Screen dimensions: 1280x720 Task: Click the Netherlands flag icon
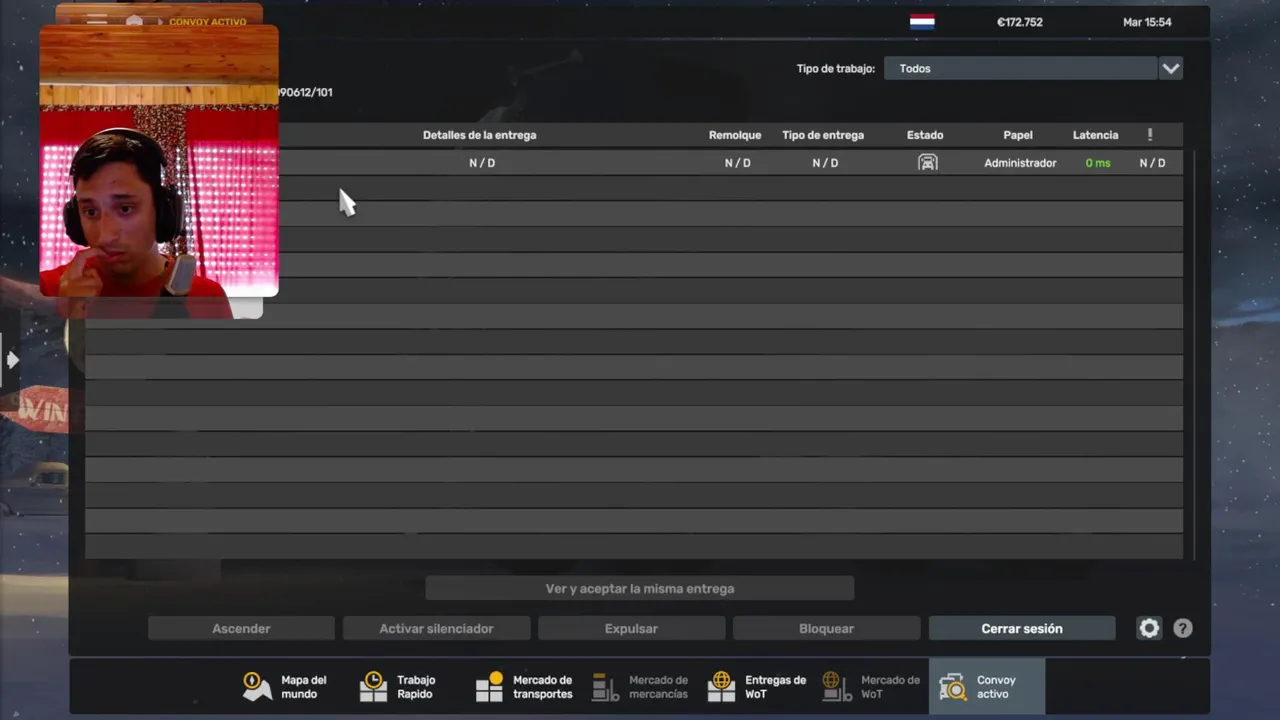[922, 22]
